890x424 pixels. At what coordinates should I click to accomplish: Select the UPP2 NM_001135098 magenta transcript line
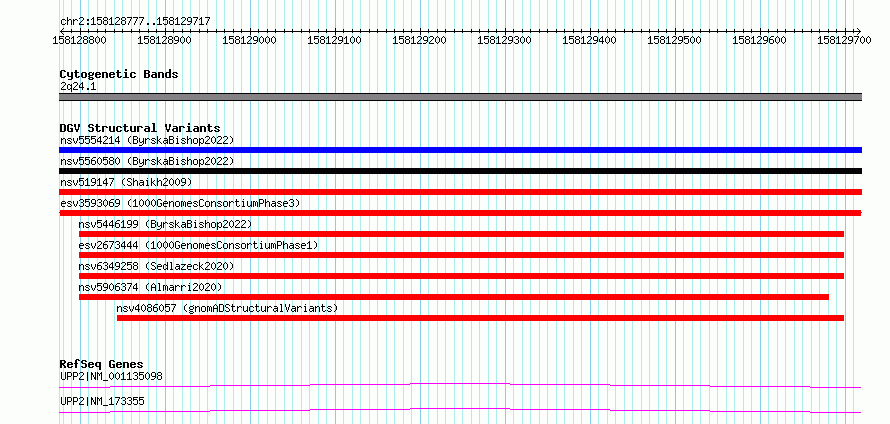tap(460, 385)
